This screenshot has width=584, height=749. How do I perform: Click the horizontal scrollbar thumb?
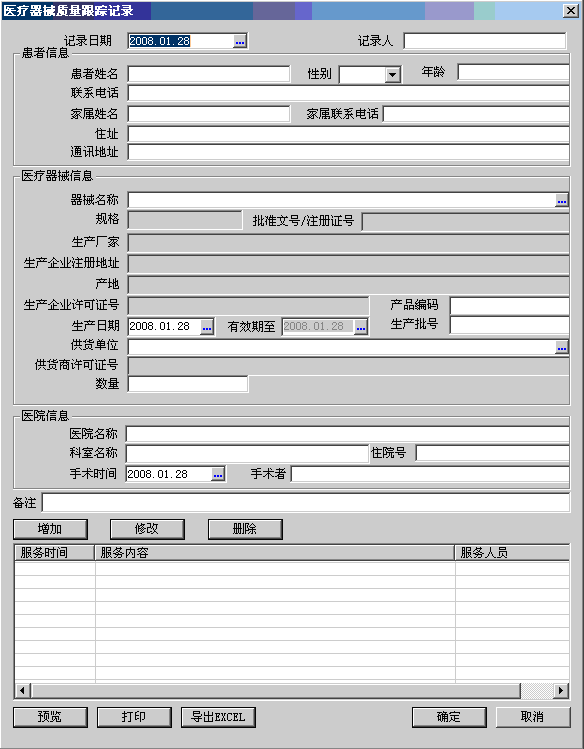click(275, 690)
